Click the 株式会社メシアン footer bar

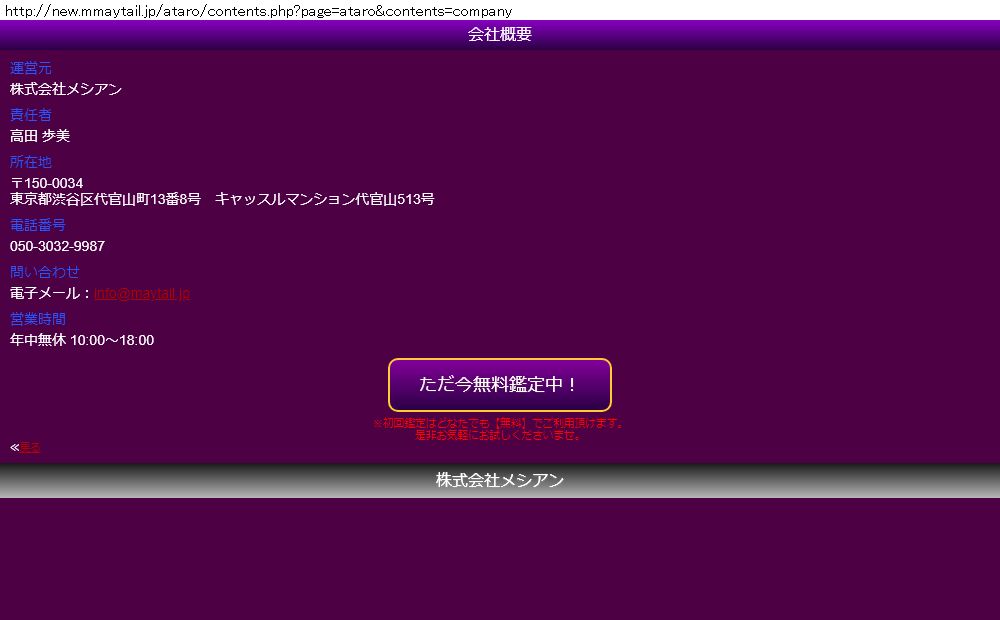[499, 481]
